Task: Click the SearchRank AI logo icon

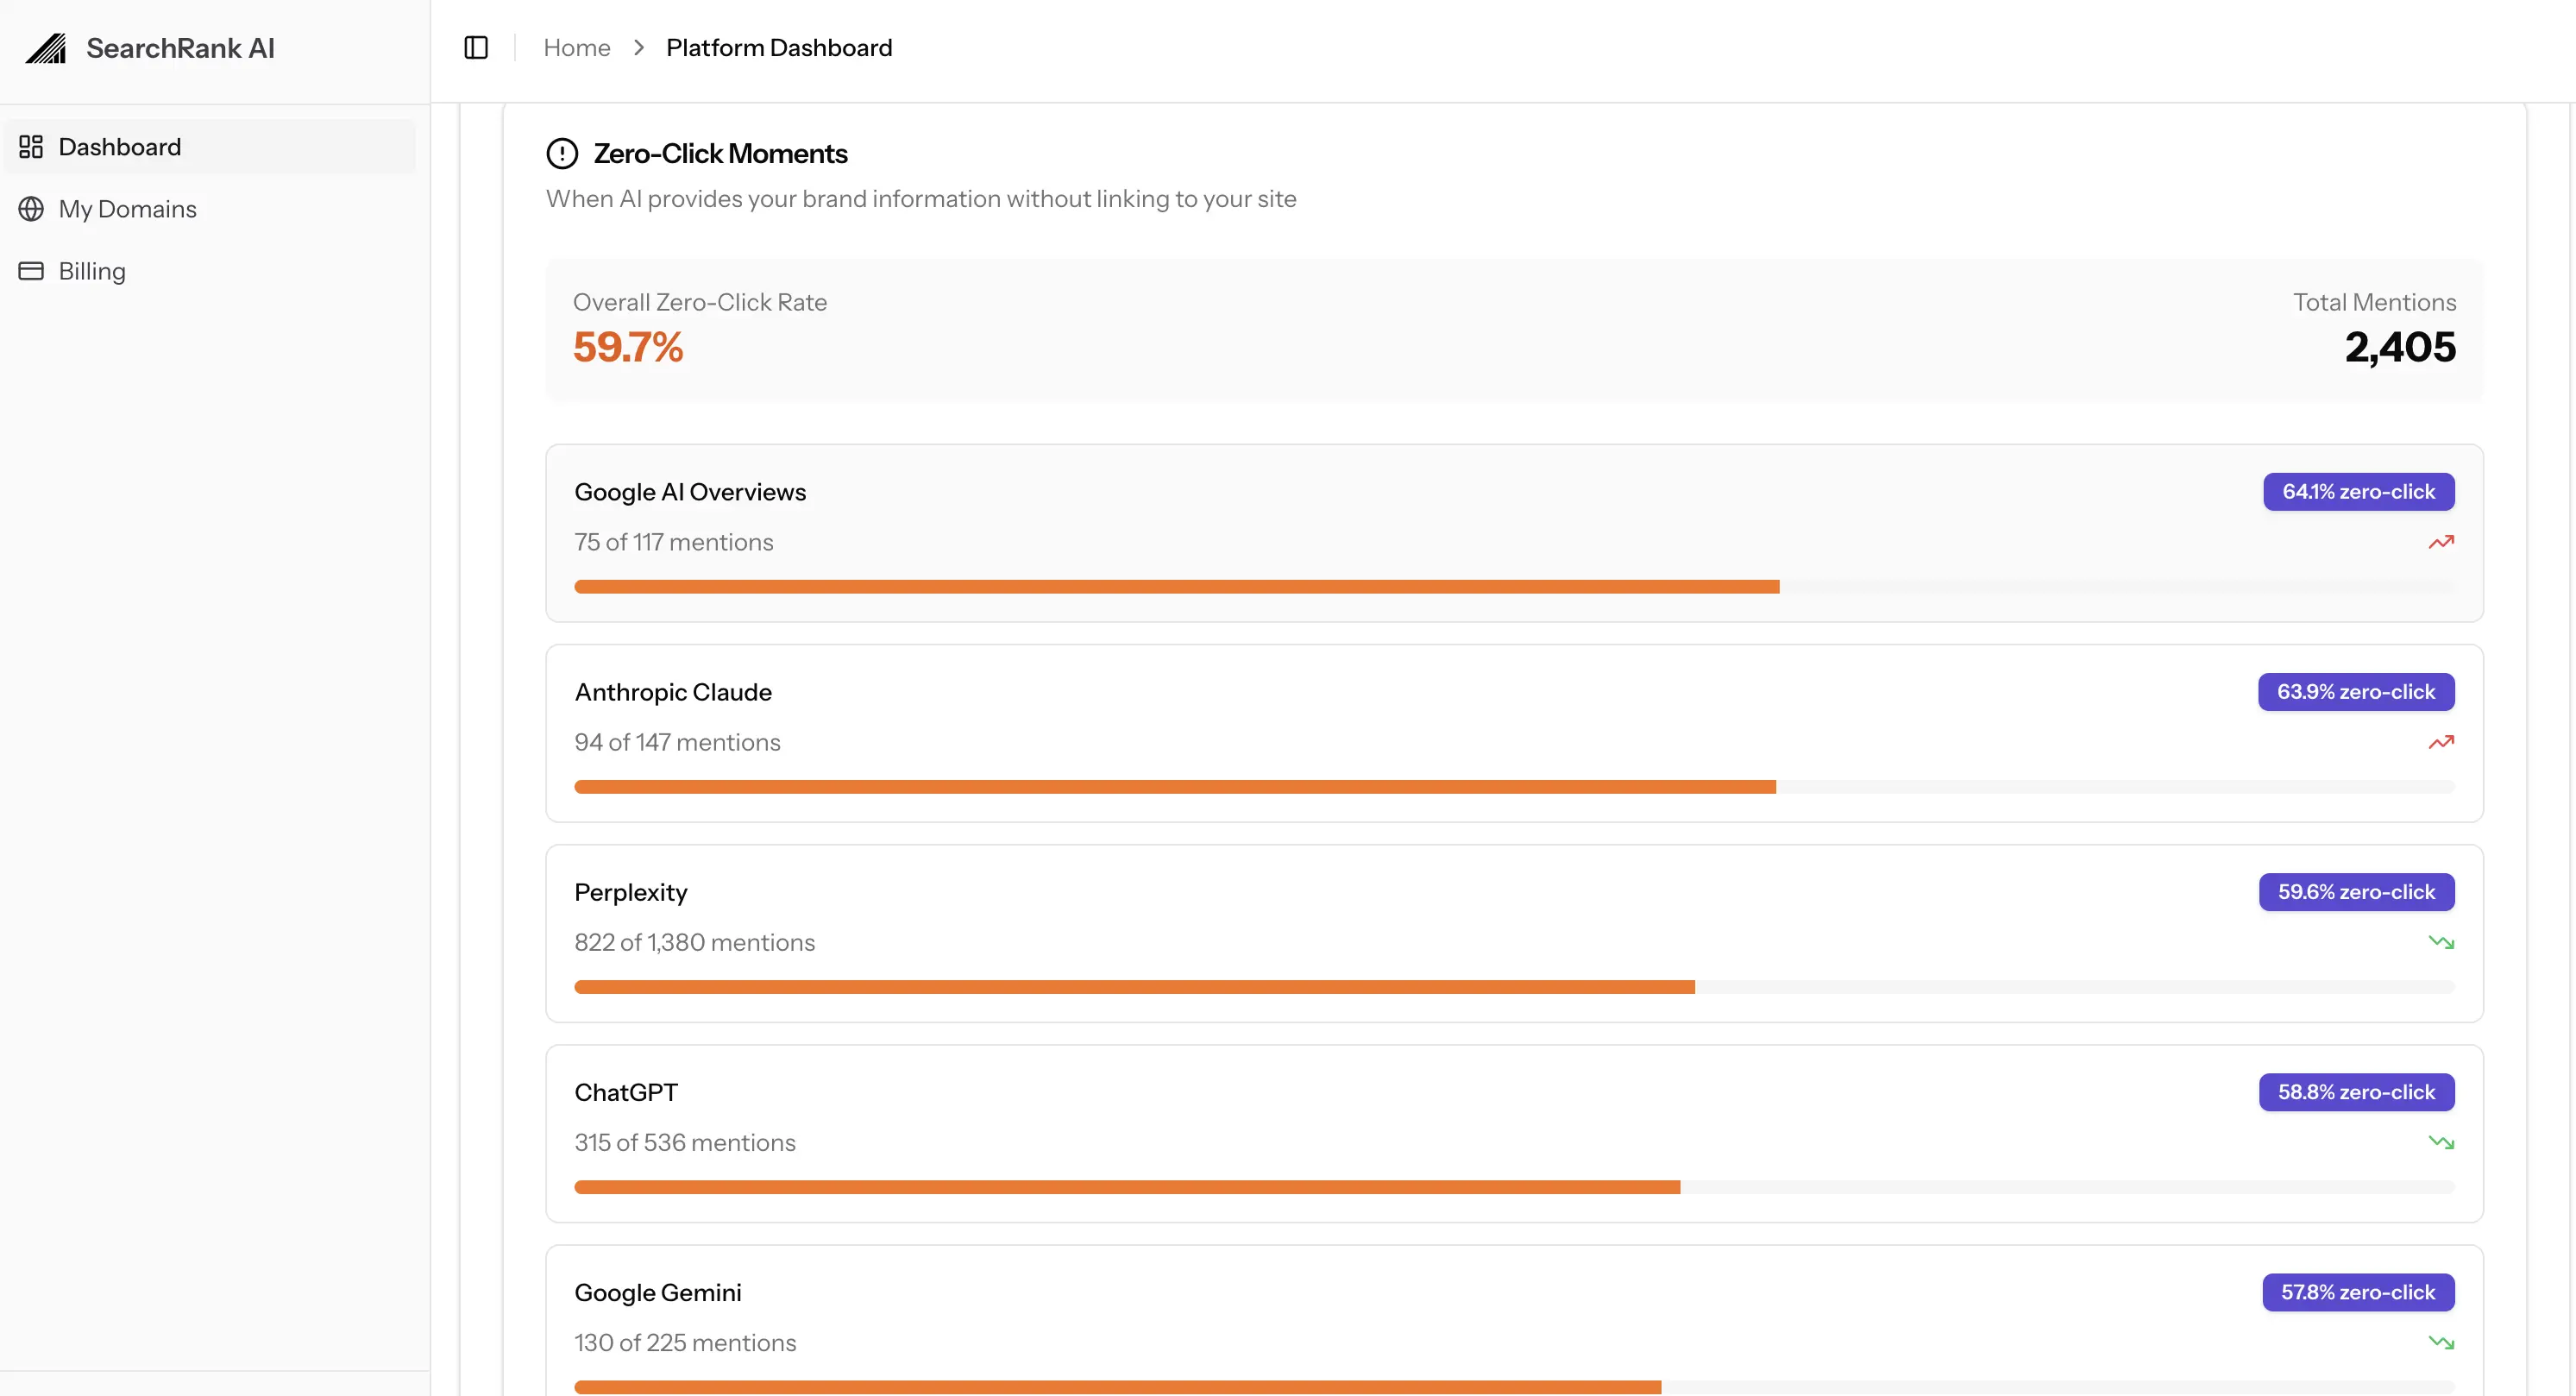Action: [46, 47]
